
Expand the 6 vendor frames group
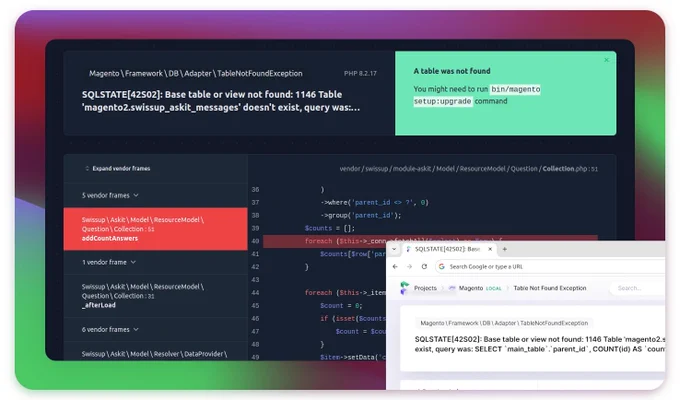[x=110, y=329]
